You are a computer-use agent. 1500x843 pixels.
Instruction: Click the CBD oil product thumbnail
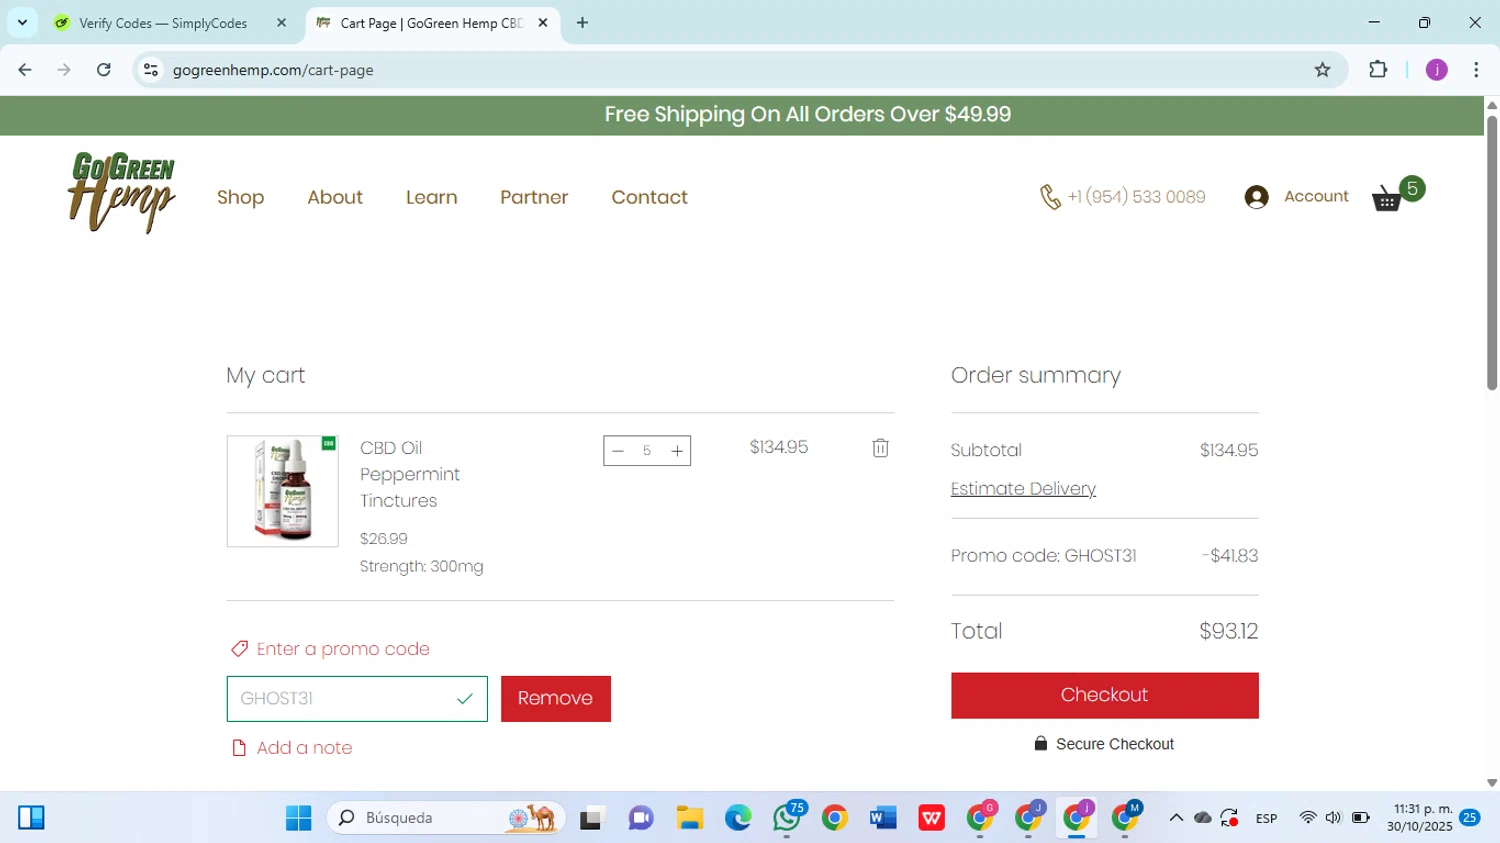coord(283,491)
